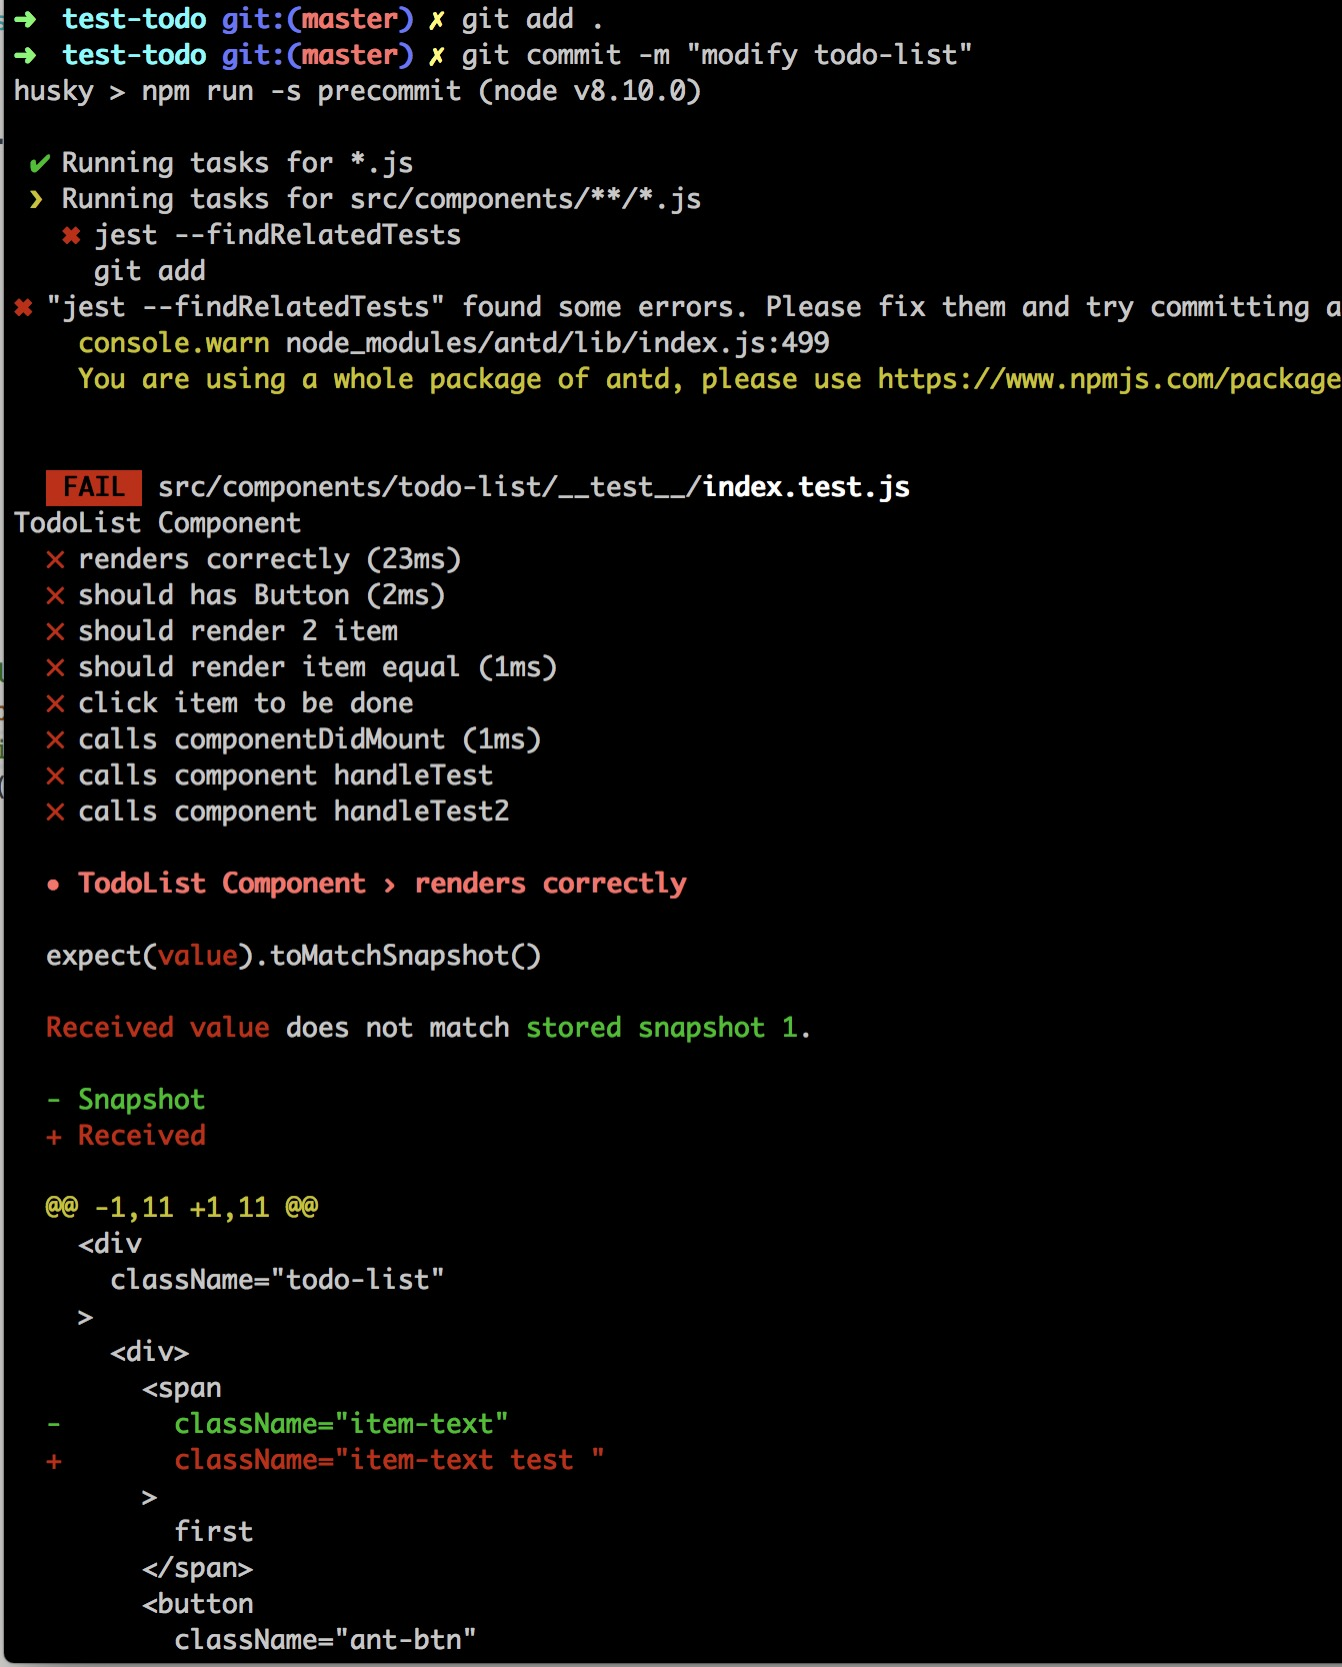The height and width of the screenshot is (1667, 1342).
Task: Click the yellow chevron before src/components tasks
Action: tap(37, 199)
